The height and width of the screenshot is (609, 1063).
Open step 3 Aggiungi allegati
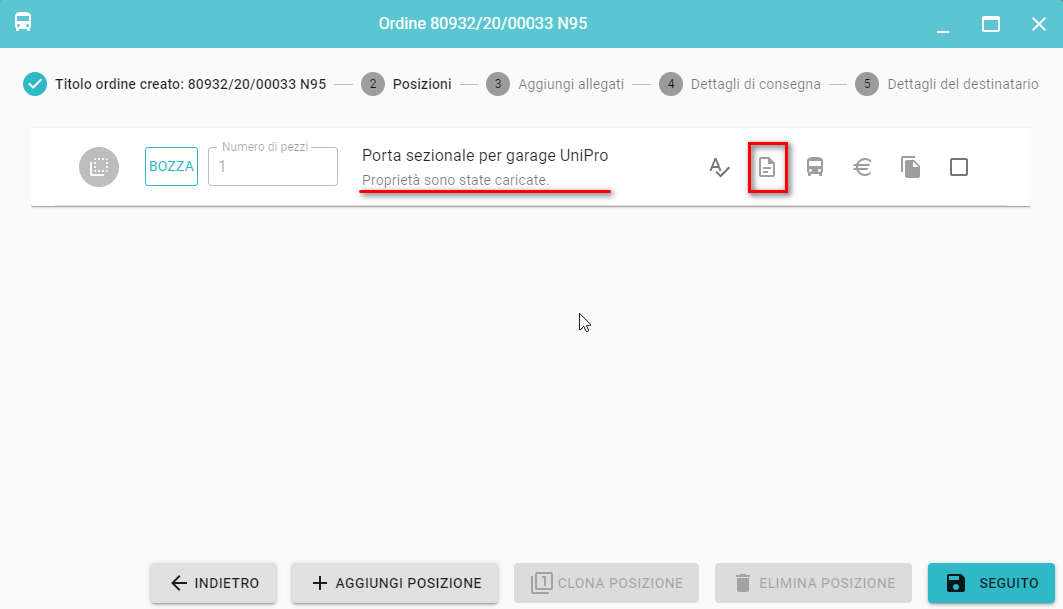point(555,84)
